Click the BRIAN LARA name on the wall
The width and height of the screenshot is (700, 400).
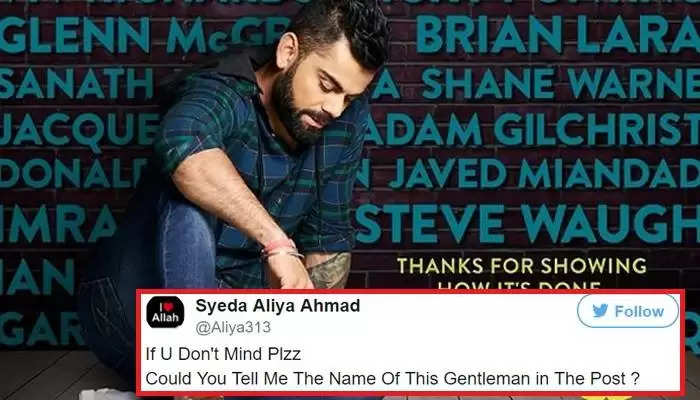[x=558, y=34]
